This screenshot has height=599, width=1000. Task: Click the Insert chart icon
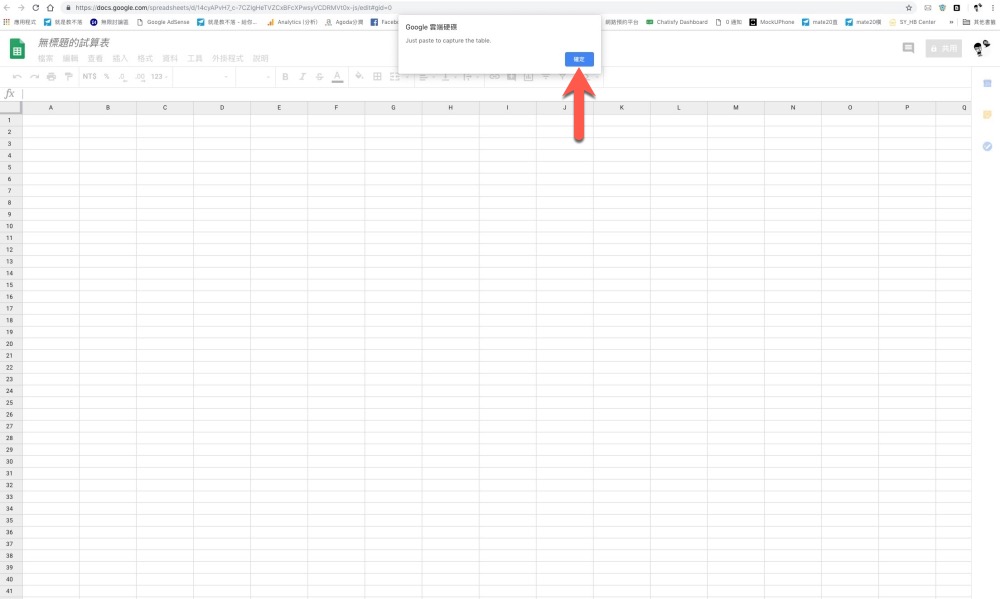[x=529, y=77]
